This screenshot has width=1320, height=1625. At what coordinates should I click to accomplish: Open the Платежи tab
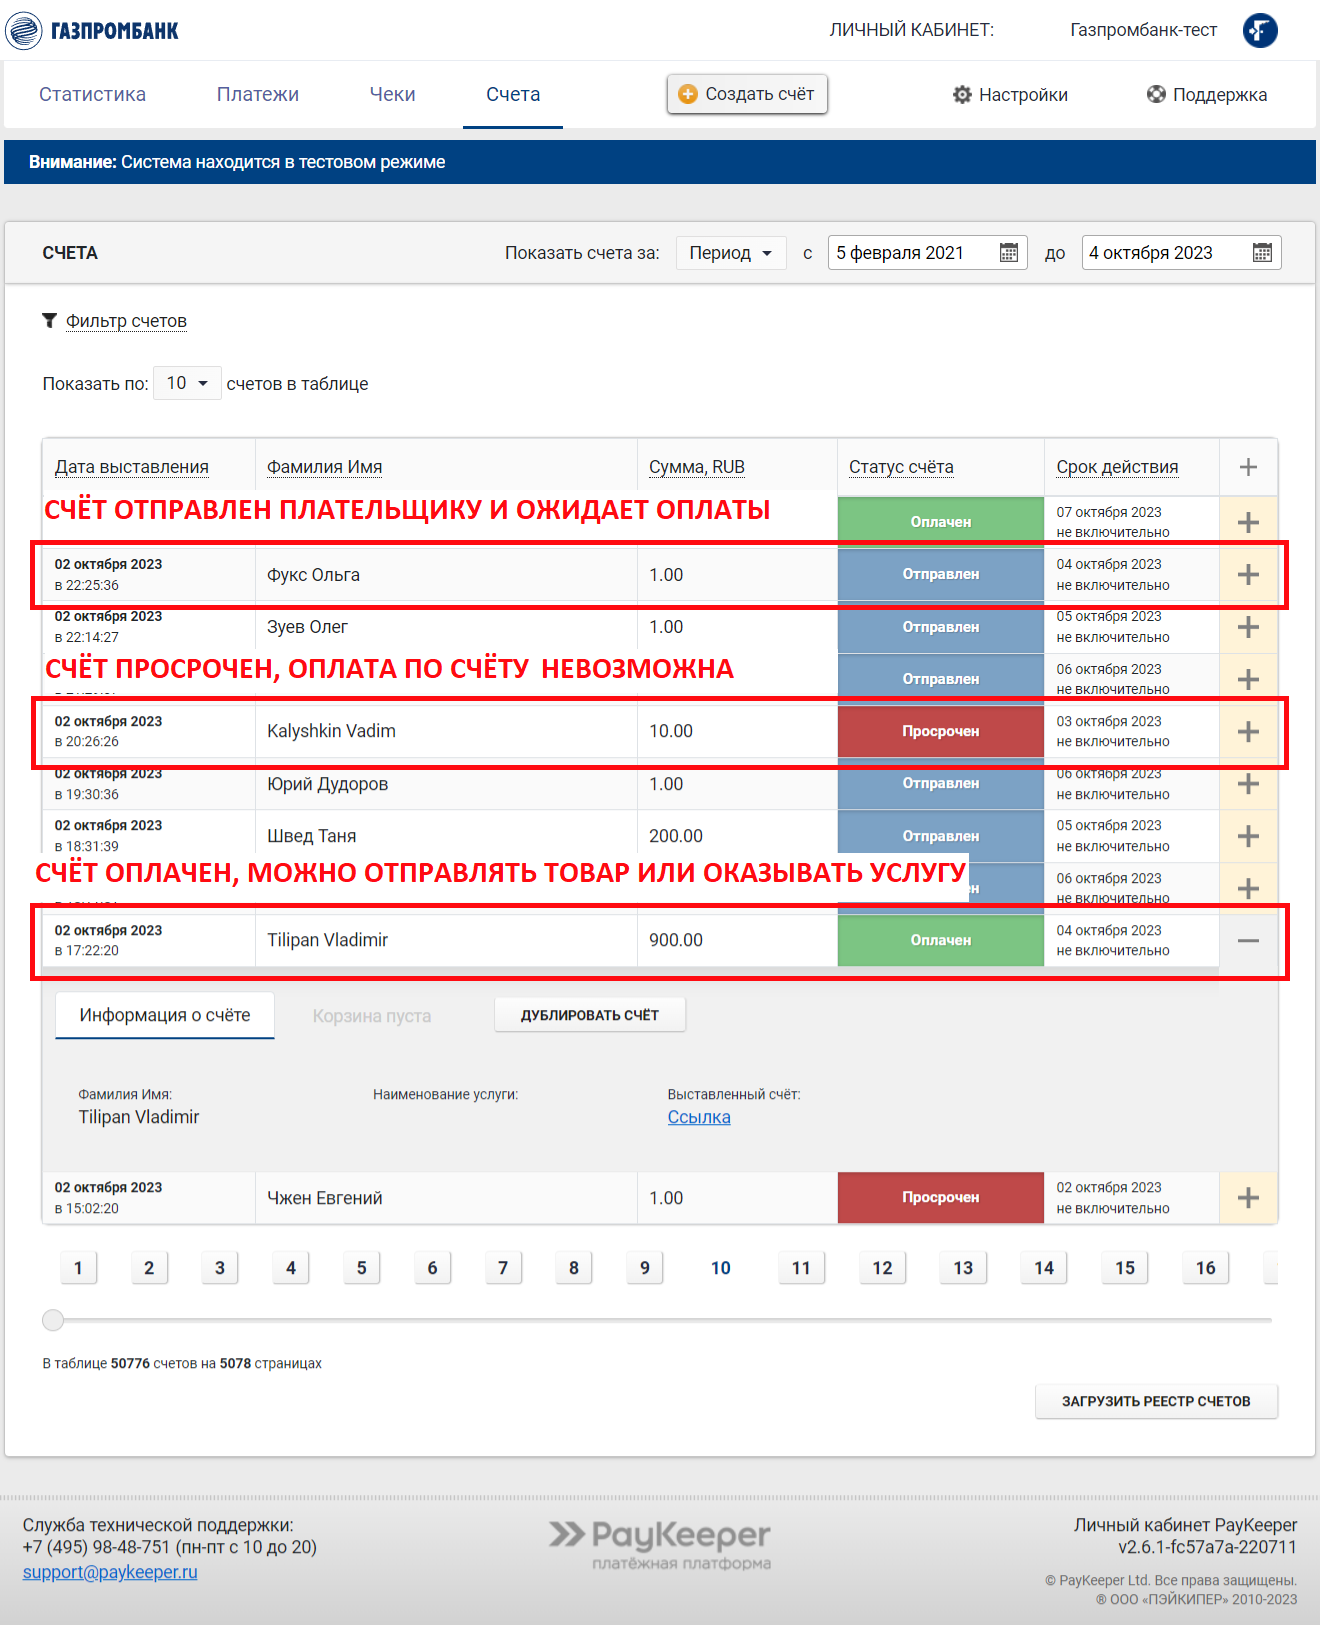(258, 94)
